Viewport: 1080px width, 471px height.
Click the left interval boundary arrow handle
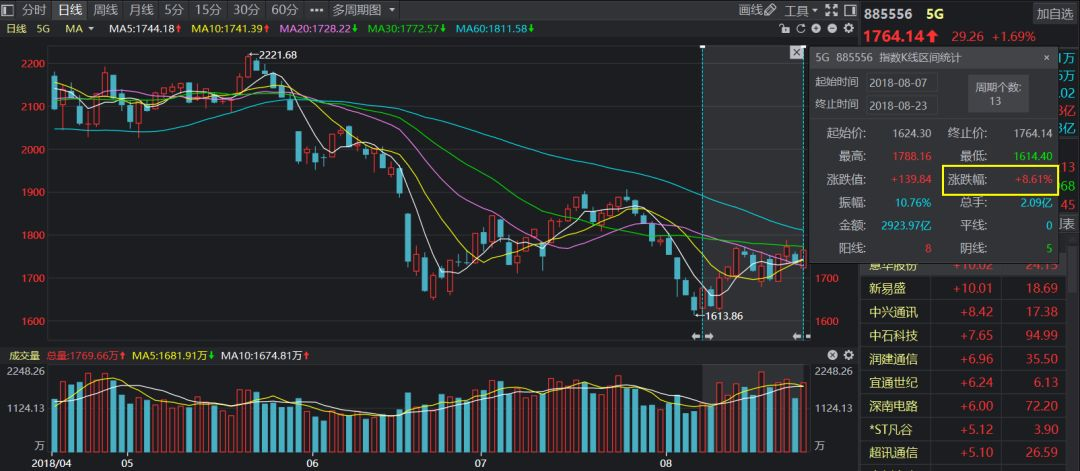point(703,336)
